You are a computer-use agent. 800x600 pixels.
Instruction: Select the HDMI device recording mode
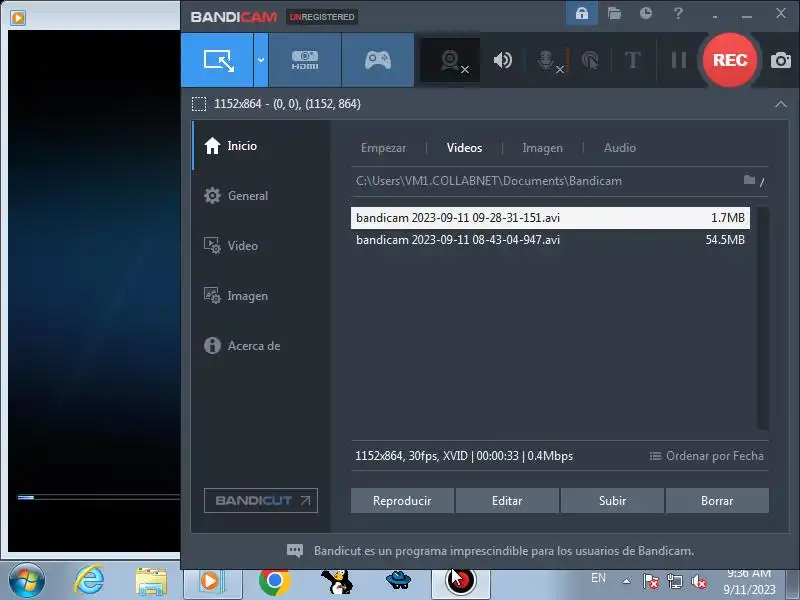click(305, 60)
